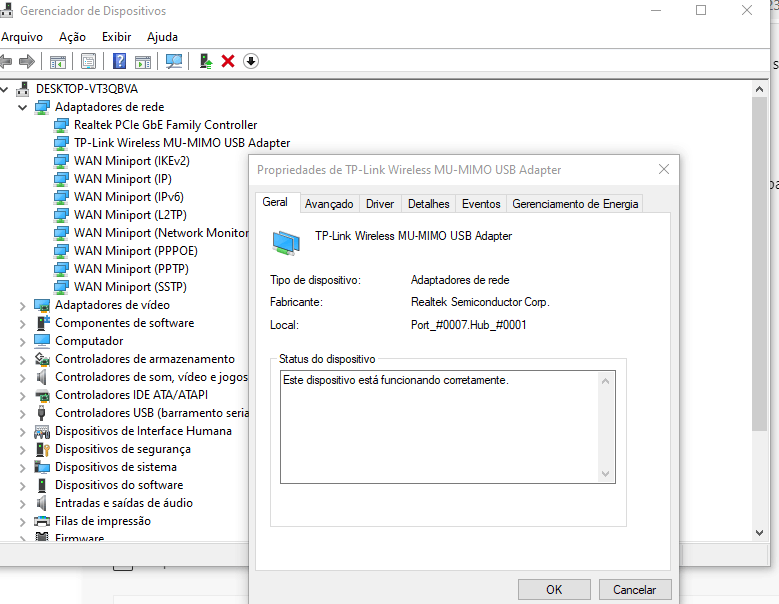Viewport: 779px width, 604px height.
Task: Toggle the action pane toolbar icon
Action: [x=143, y=62]
